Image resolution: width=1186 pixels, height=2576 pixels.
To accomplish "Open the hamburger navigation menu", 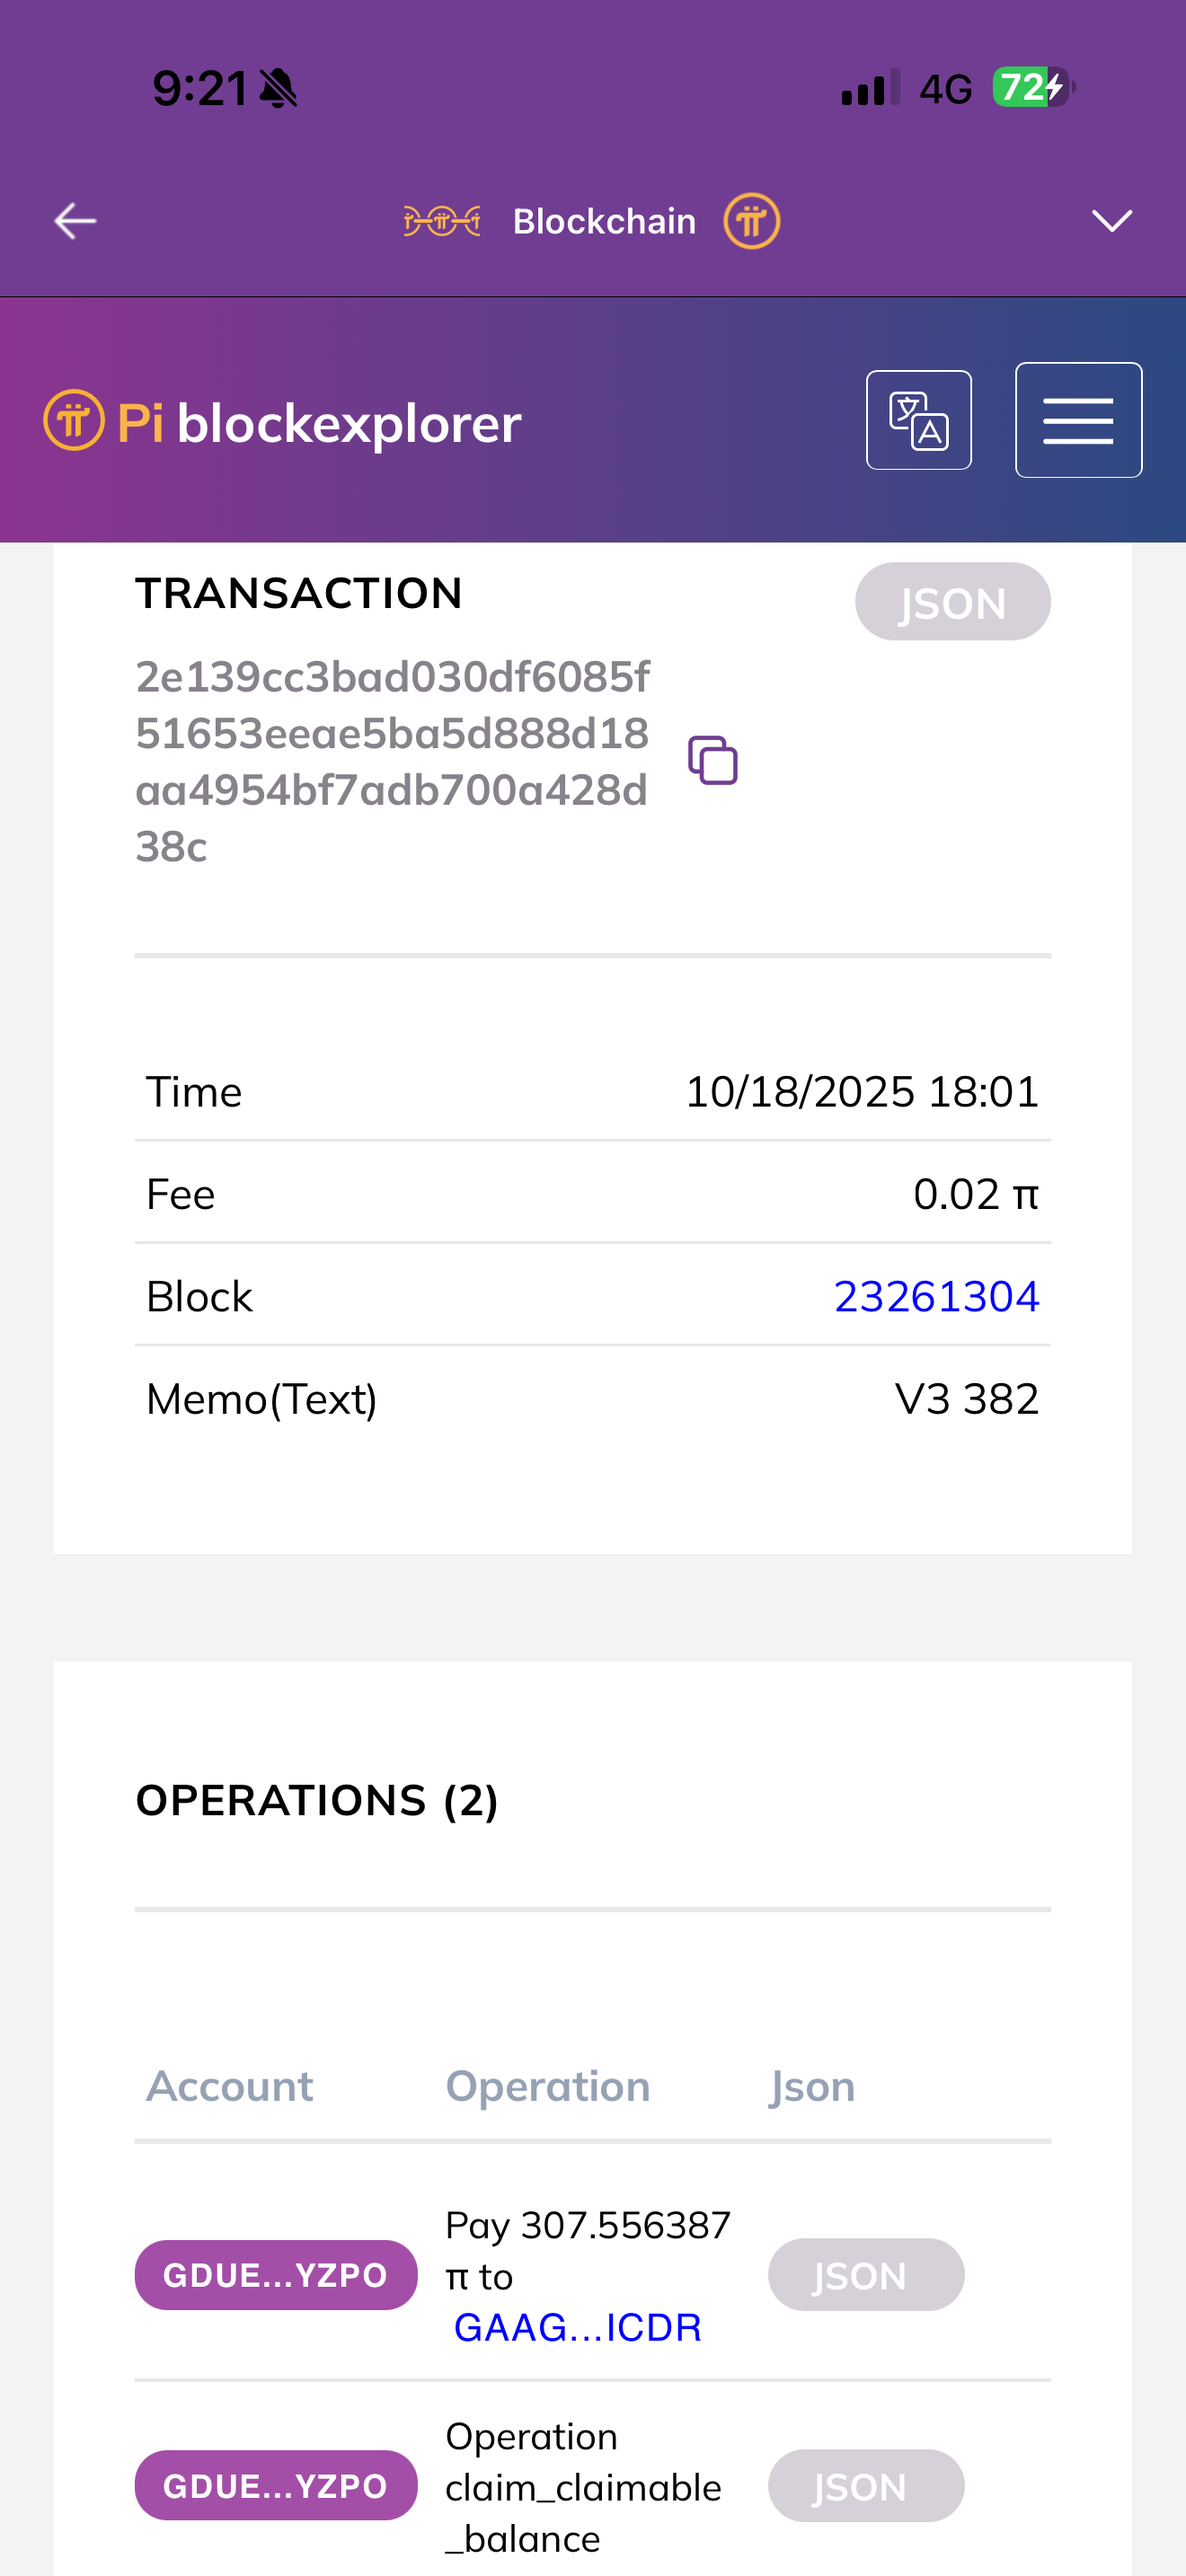I will (x=1078, y=420).
